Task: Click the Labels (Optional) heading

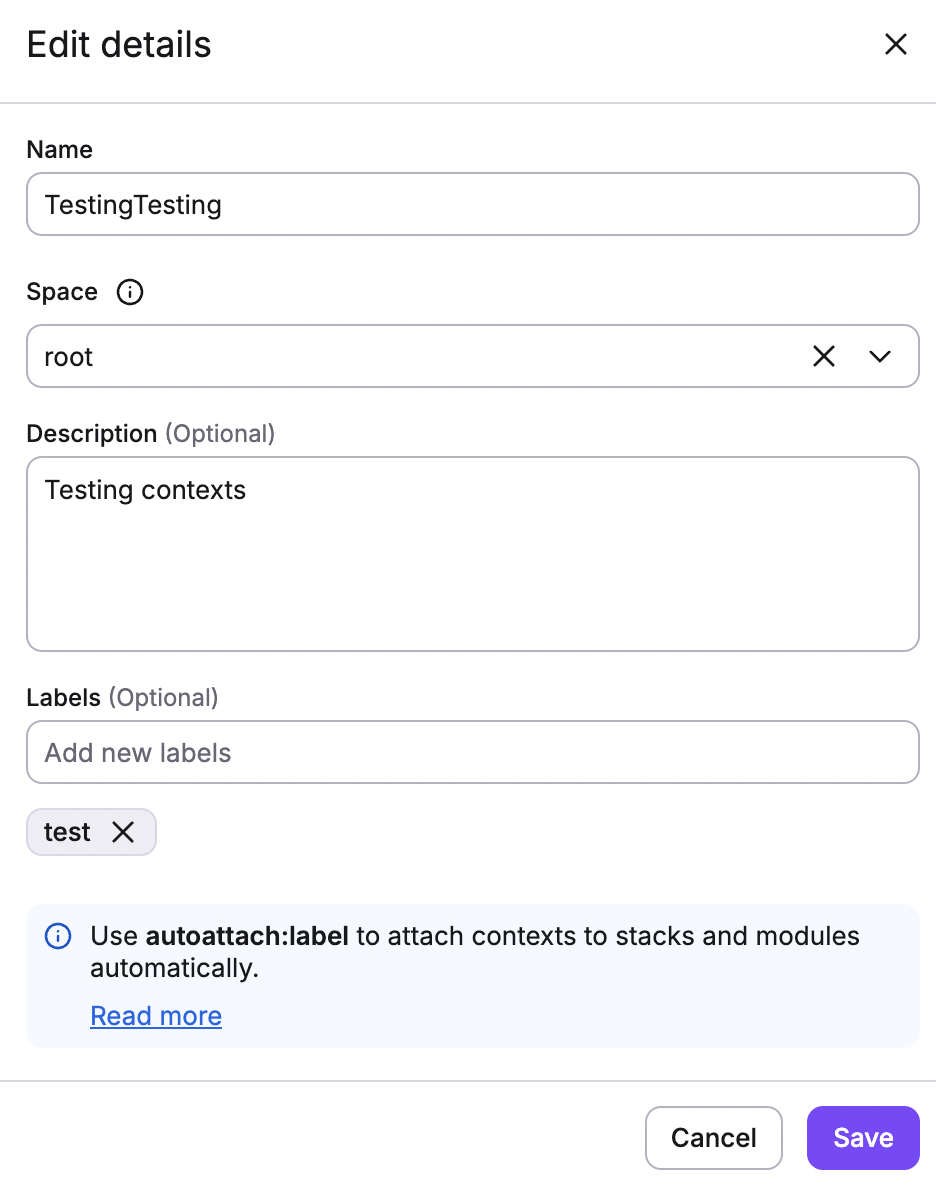Action: 122,697
